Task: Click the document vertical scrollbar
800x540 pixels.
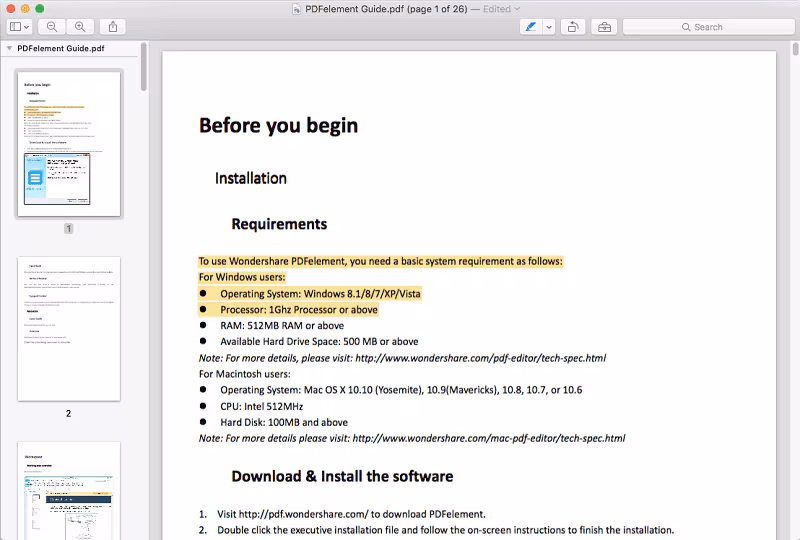Action: 795,50
